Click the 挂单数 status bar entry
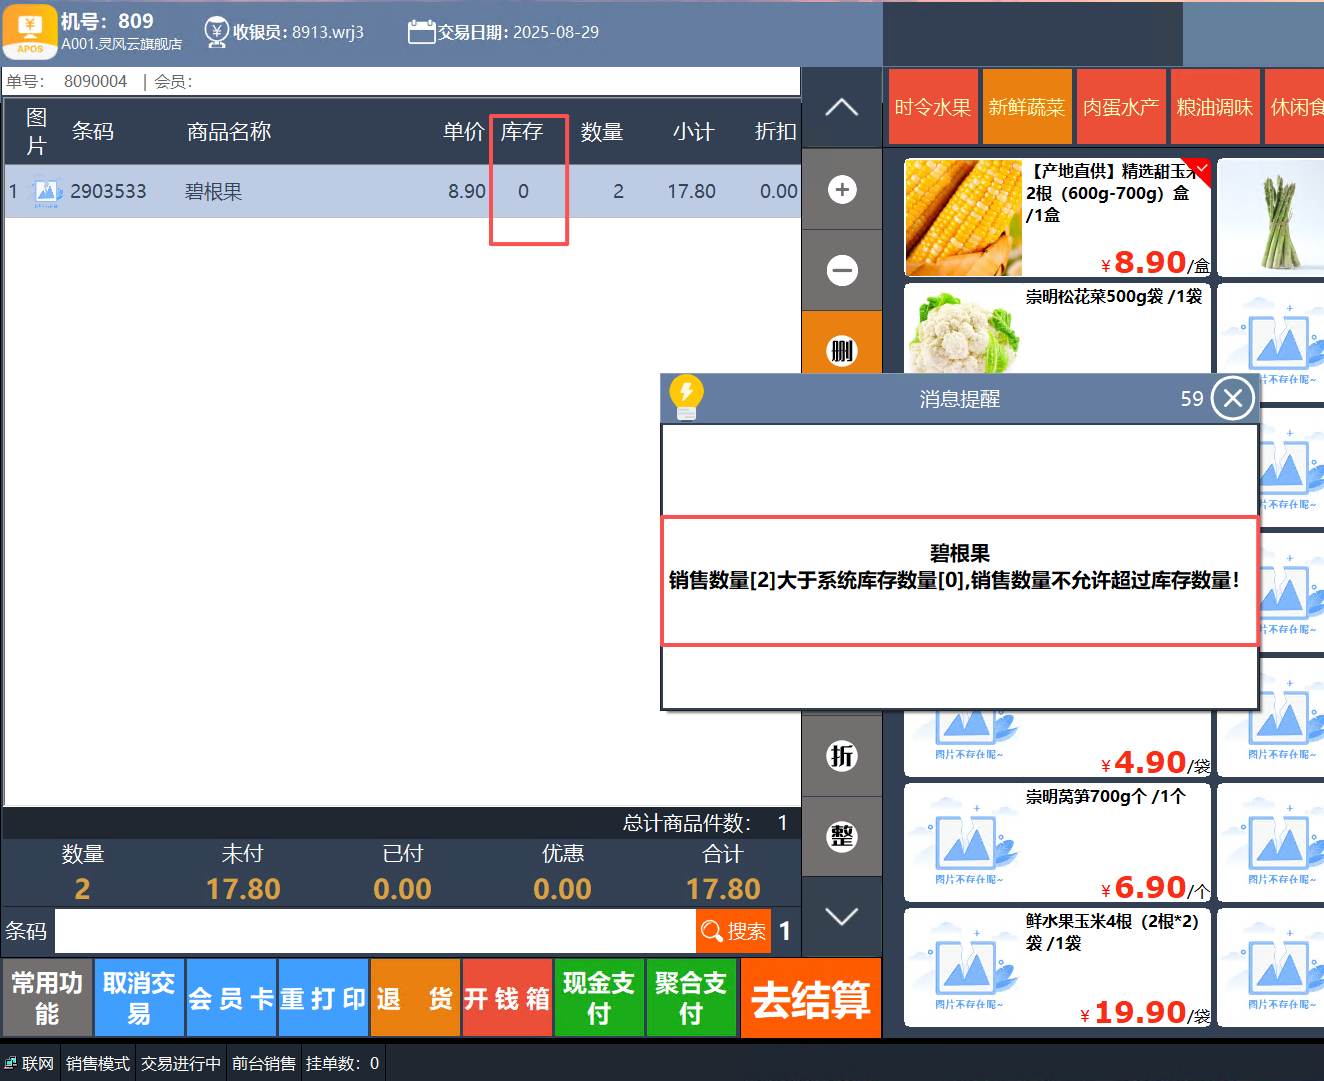Screen dimensions: 1324x1081 [342, 1063]
